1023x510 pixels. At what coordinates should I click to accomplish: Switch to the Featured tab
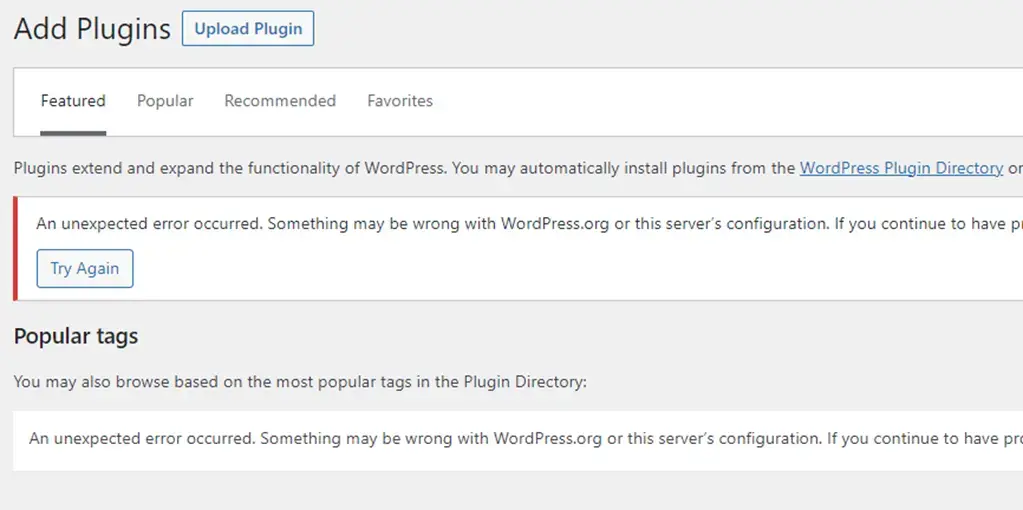click(73, 101)
